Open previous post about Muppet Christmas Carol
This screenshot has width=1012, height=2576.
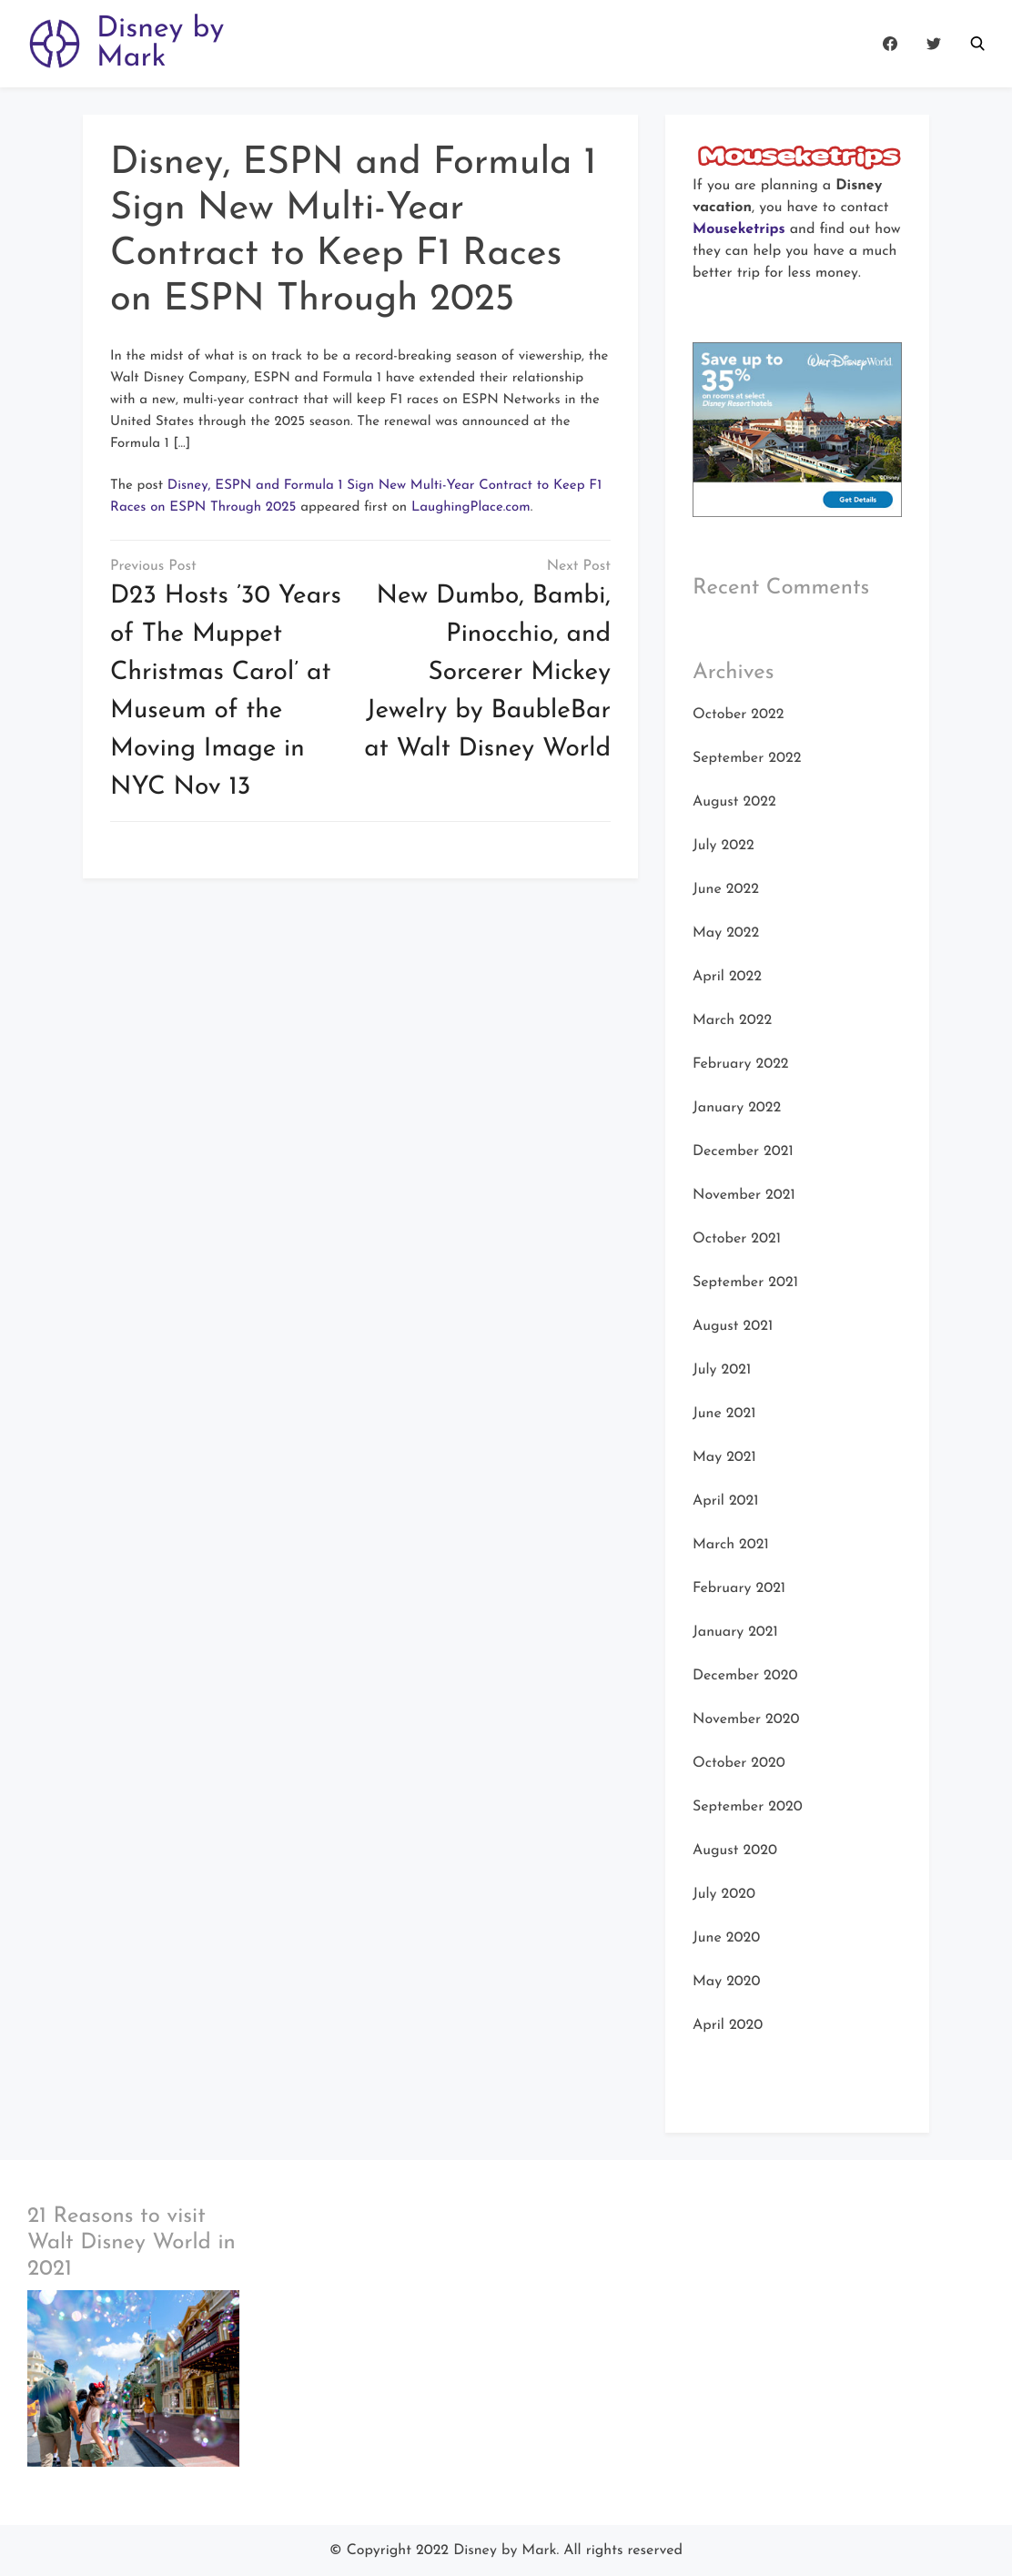(226, 690)
